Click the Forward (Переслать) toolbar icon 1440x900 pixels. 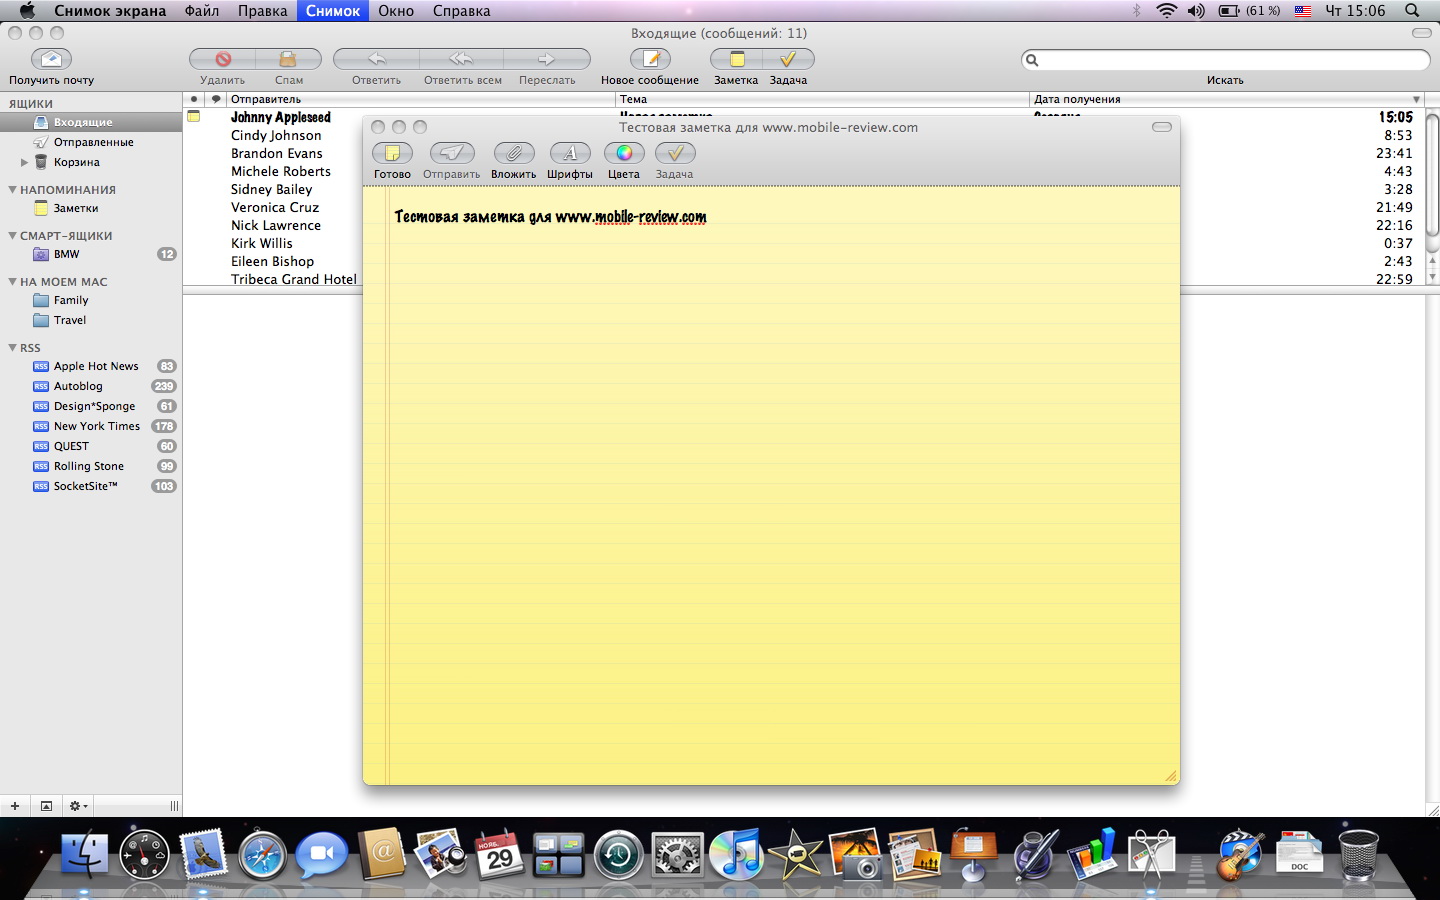[547, 59]
